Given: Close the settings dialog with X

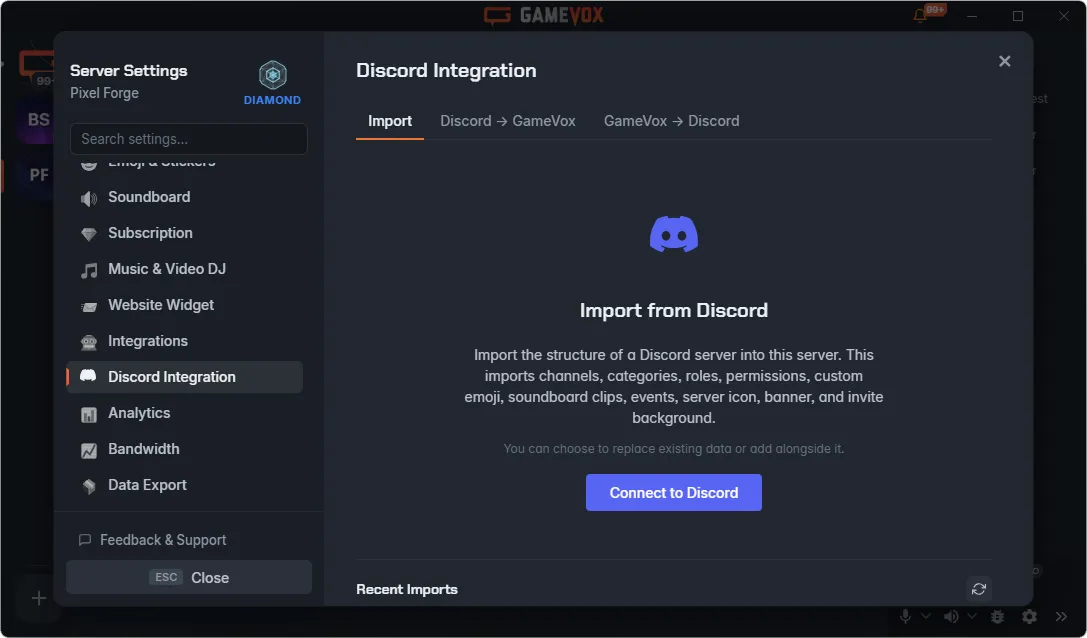Looking at the screenshot, I should pyautogui.click(x=1005, y=61).
